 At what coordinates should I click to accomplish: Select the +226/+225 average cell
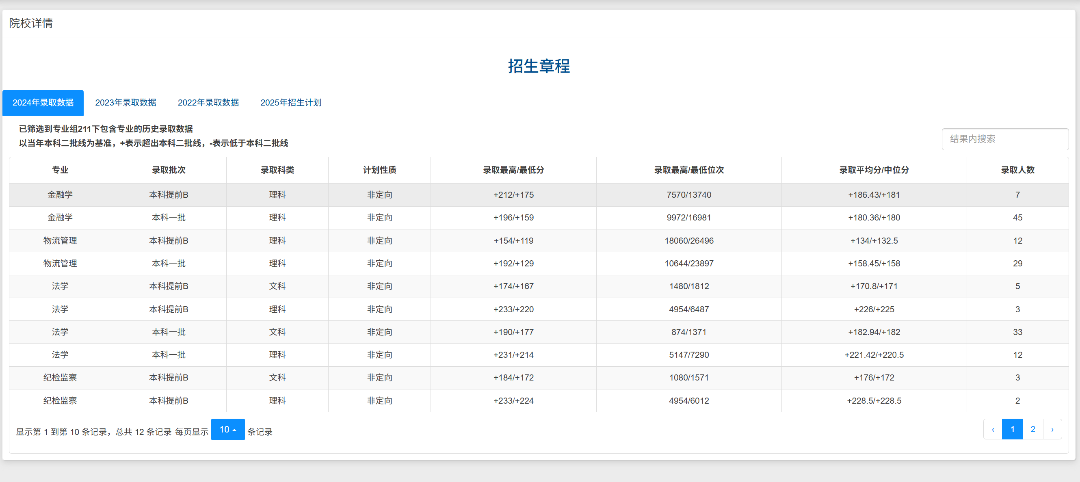874,309
